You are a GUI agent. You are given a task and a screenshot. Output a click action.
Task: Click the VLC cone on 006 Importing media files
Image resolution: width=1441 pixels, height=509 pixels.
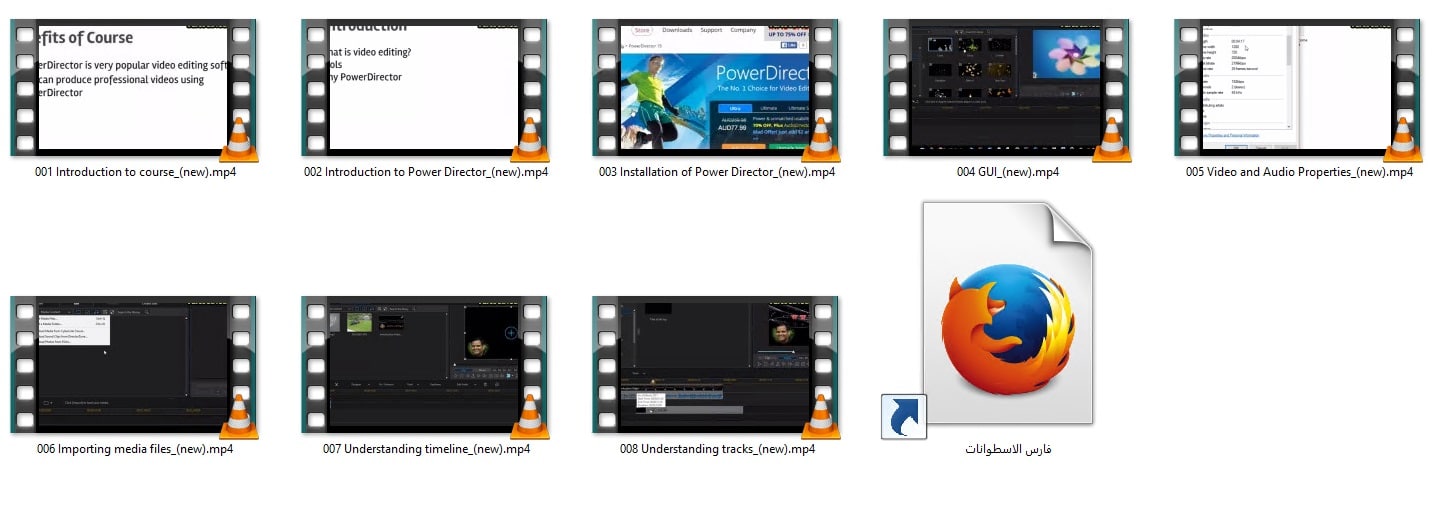[238, 417]
